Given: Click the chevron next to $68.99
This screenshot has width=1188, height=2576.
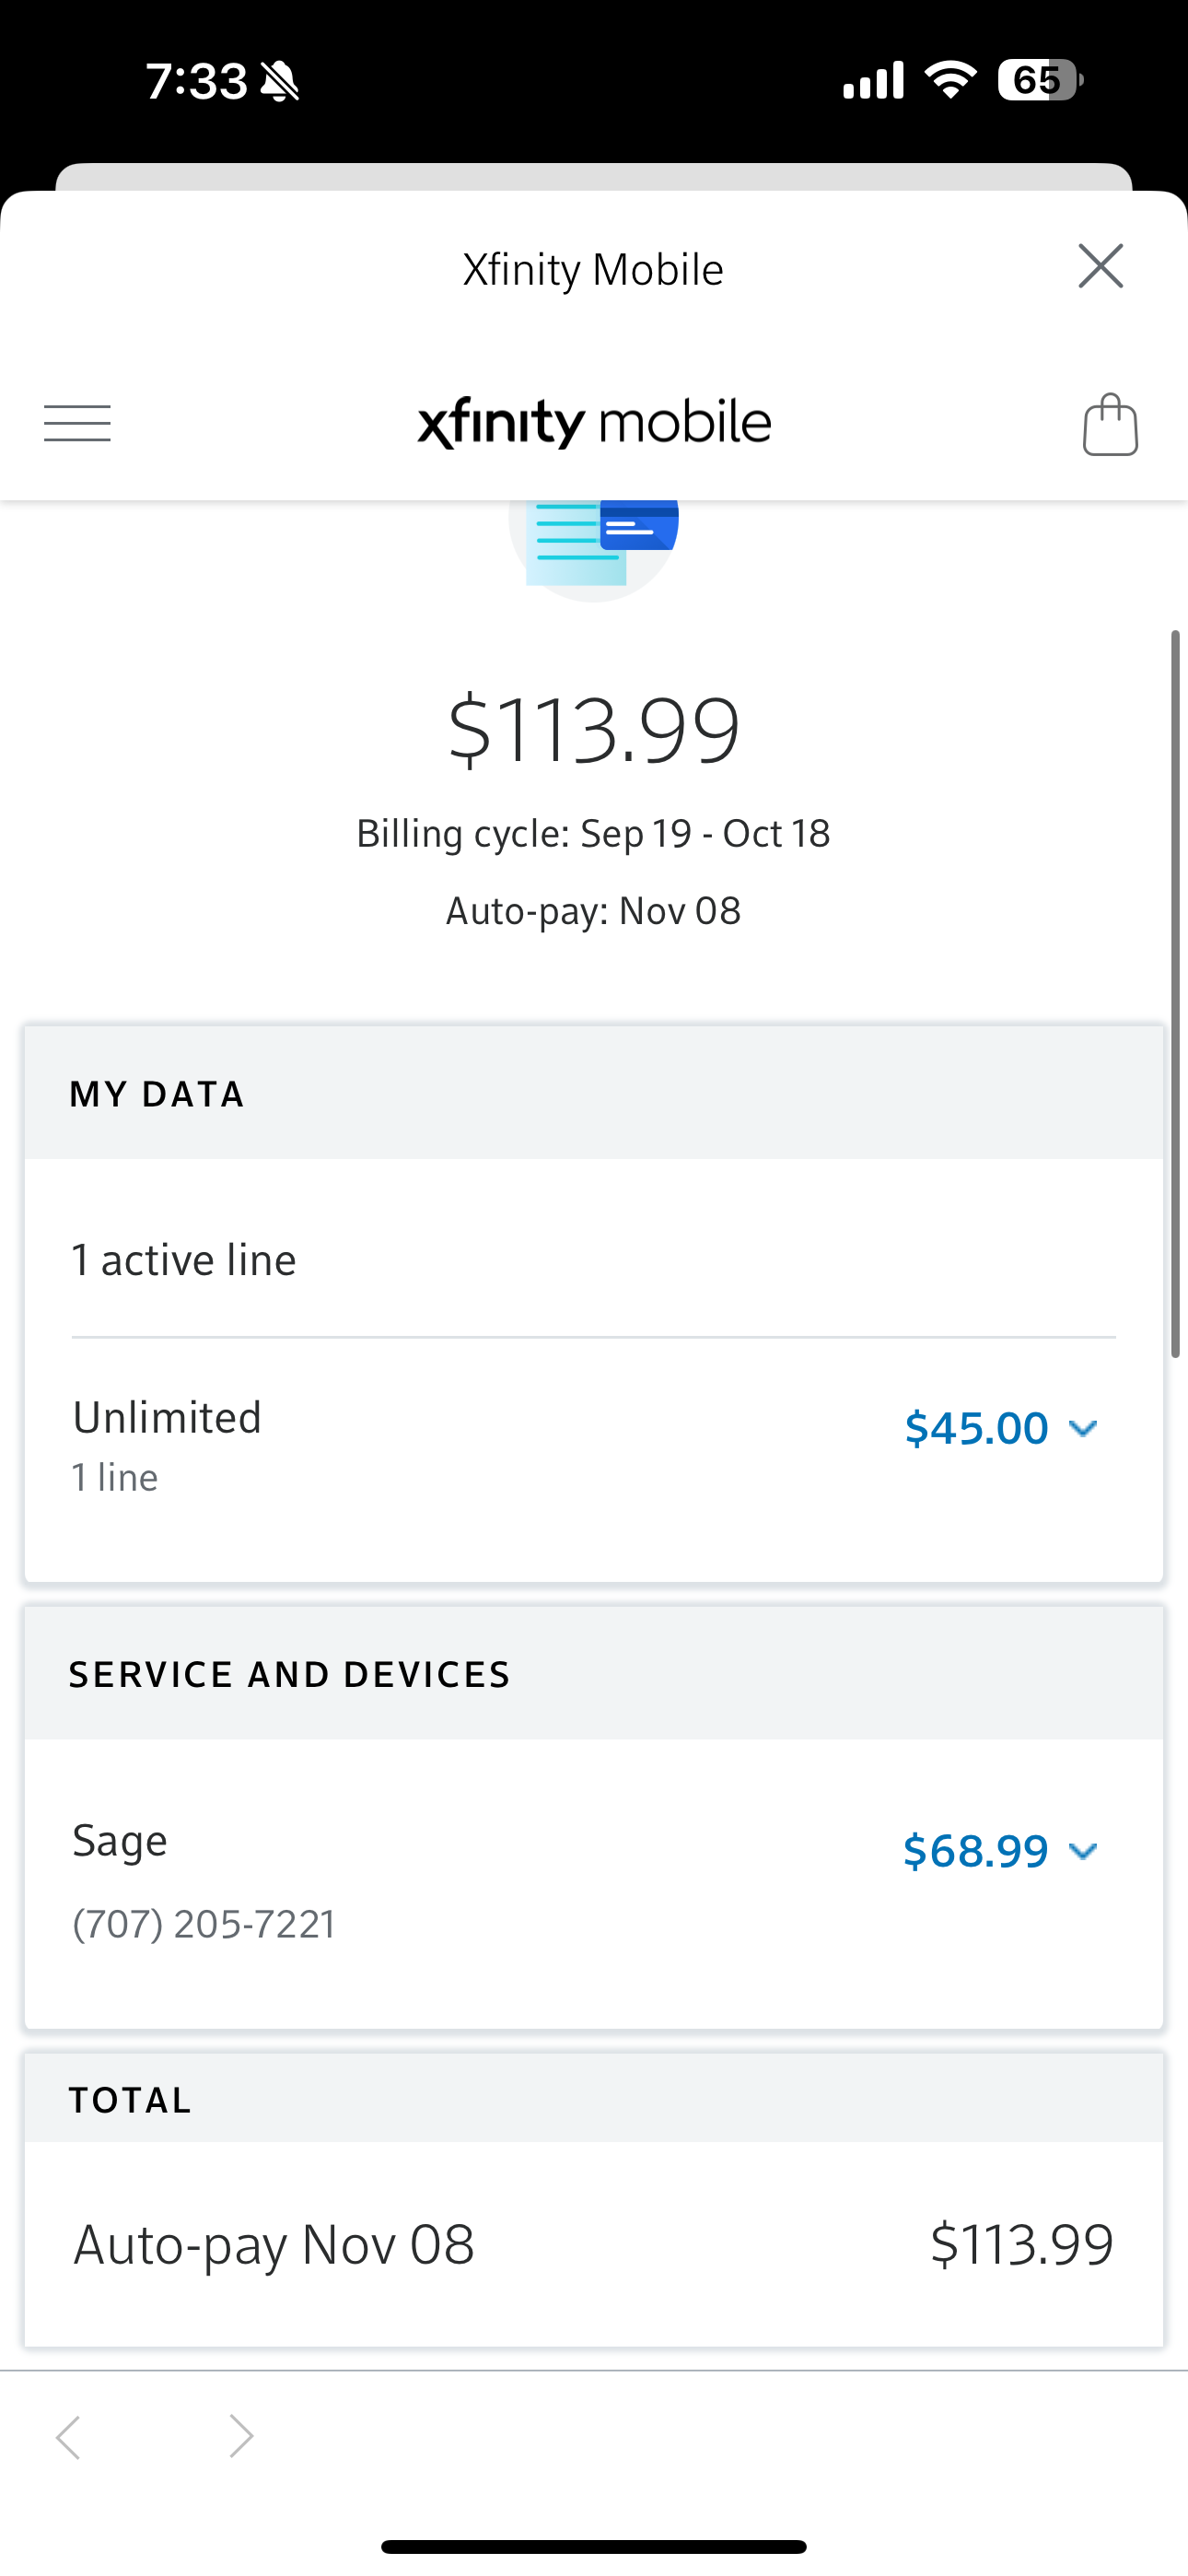Looking at the screenshot, I should pos(1083,1851).
